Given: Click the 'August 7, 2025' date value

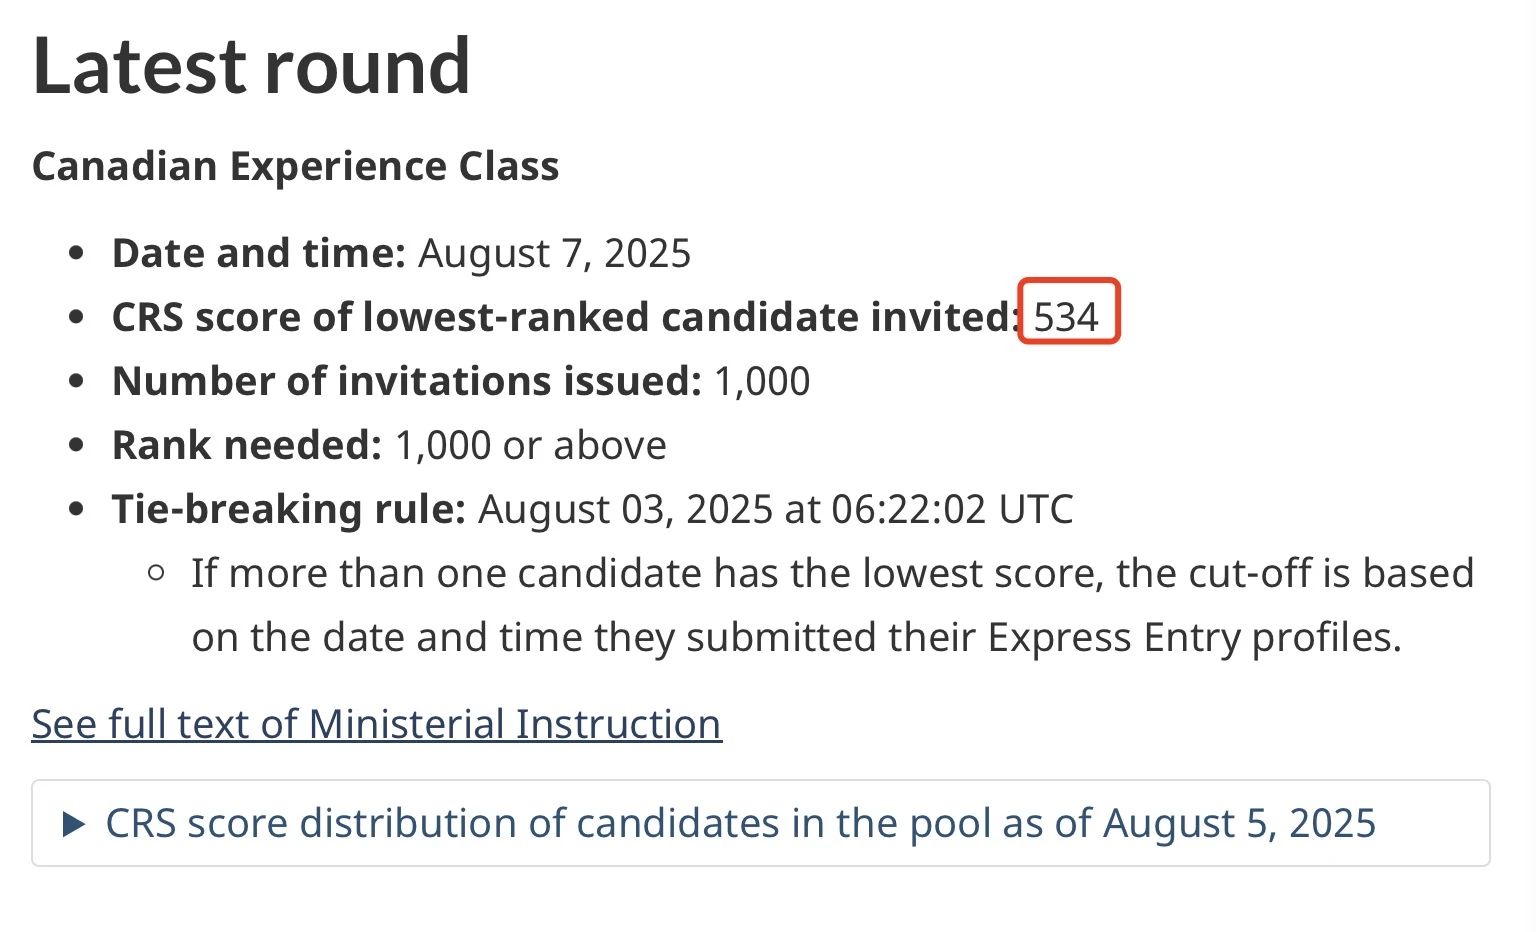Looking at the screenshot, I should [554, 253].
